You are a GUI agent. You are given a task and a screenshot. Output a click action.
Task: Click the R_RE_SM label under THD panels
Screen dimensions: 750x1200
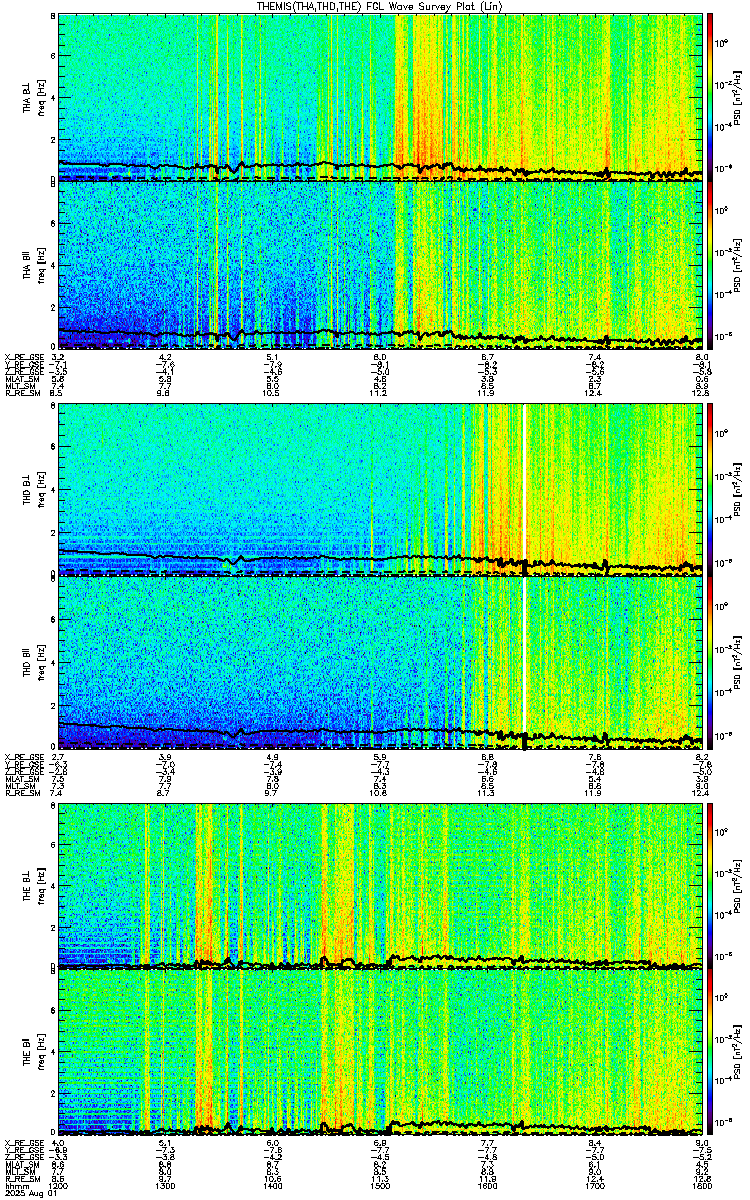(x=24, y=793)
